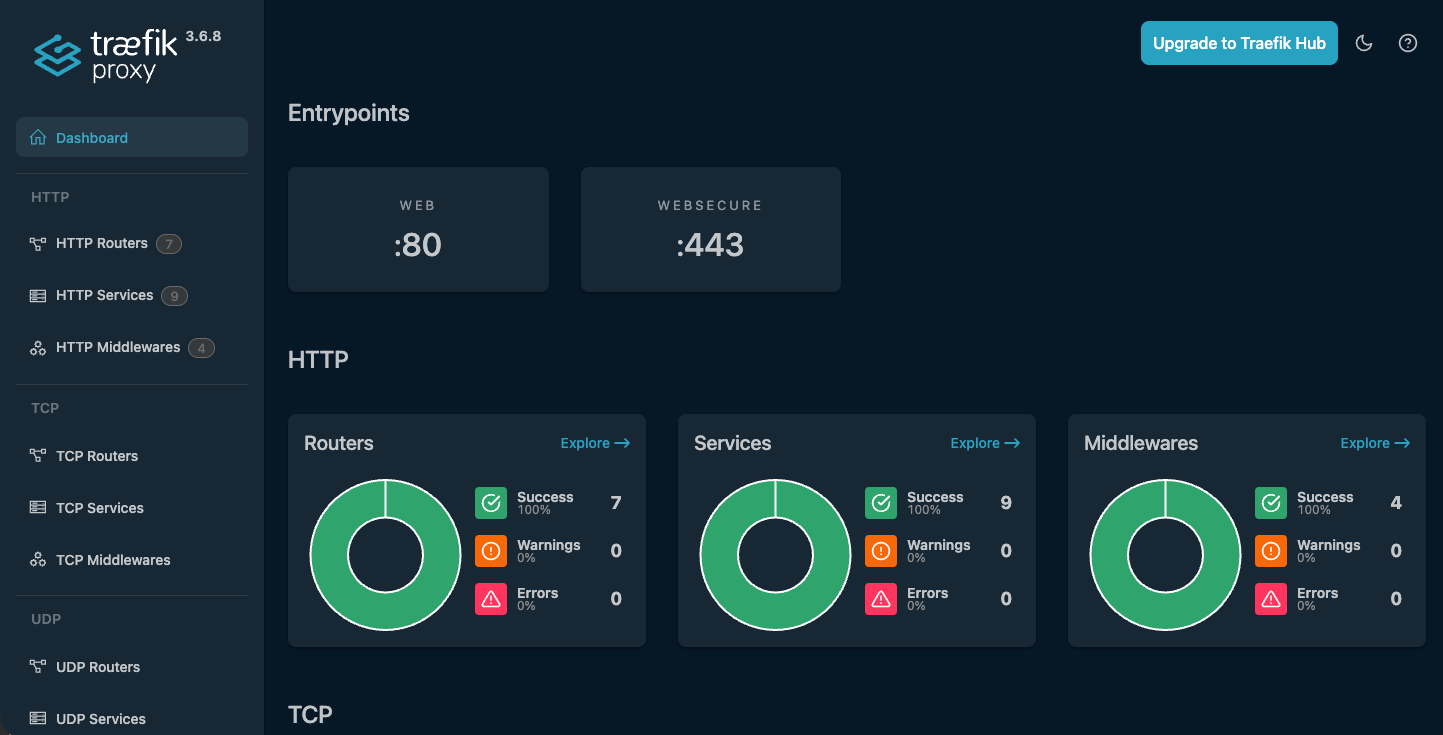Click the HTTP Services sidebar icon

point(38,296)
